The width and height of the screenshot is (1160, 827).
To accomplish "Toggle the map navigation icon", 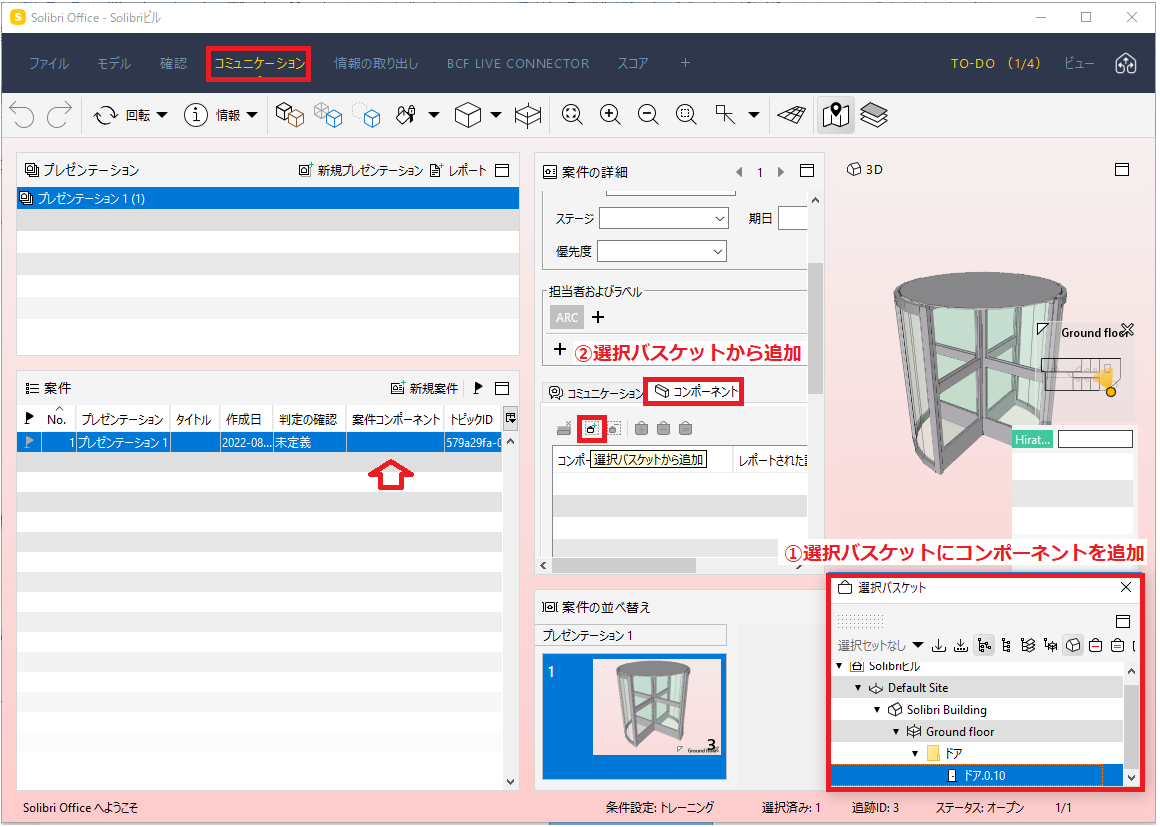I will pyautogui.click(x=835, y=115).
